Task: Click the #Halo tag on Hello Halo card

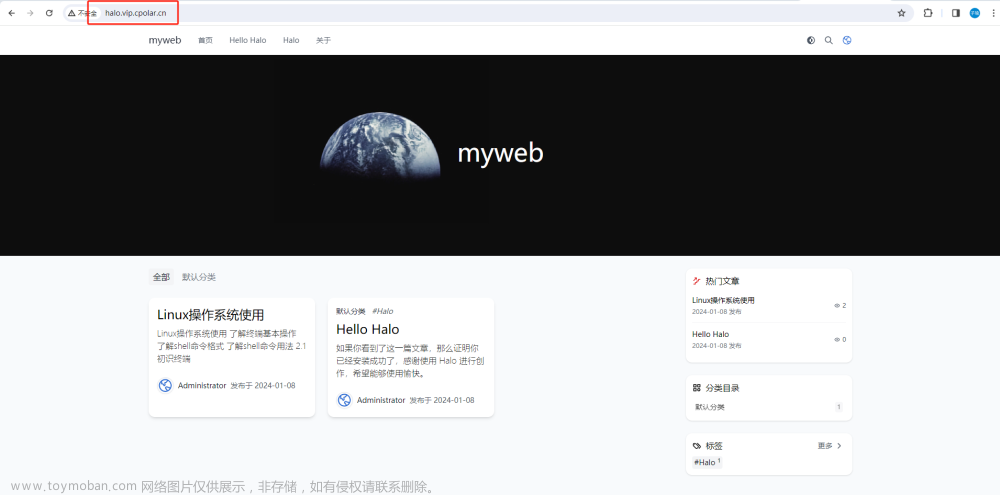Action: [x=383, y=311]
